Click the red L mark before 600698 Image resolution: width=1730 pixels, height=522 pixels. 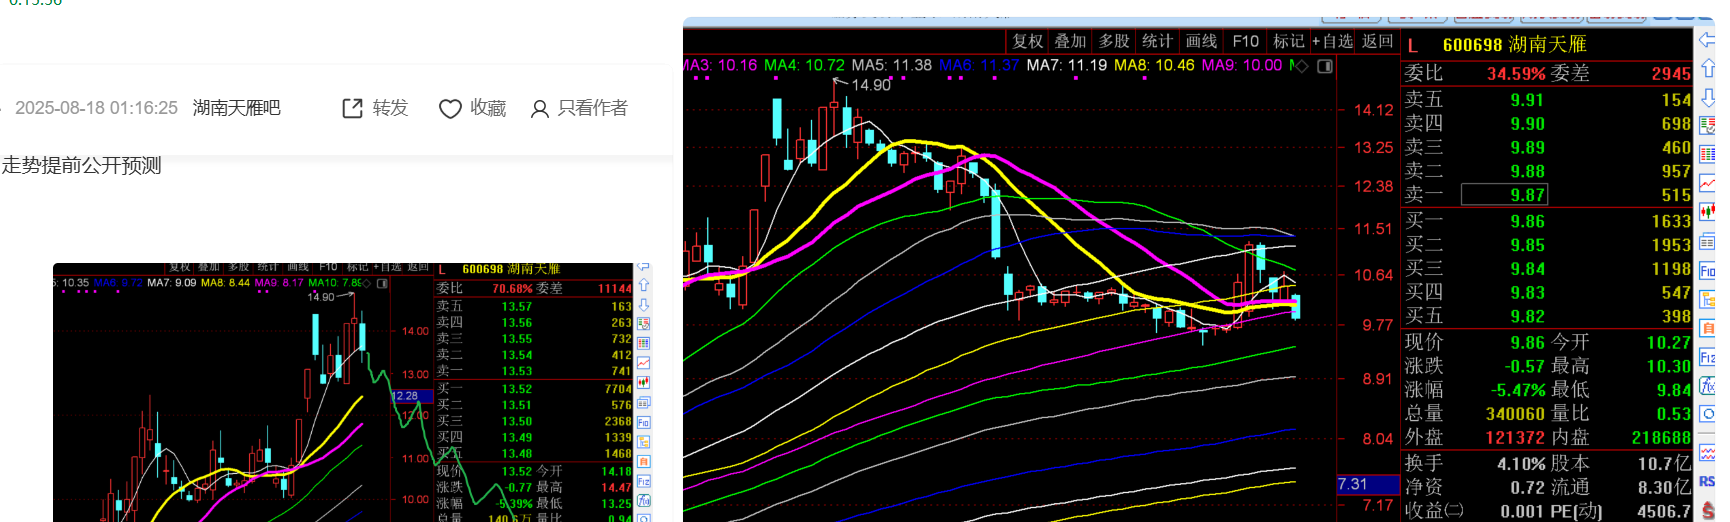(1413, 45)
